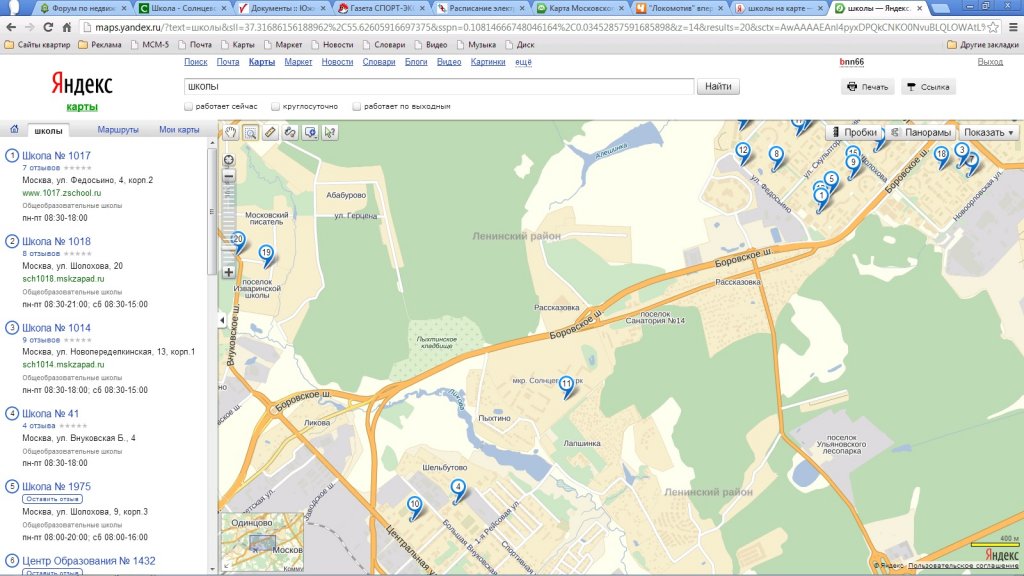Select the question-cursor 'what is here' tool

pos(330,133)
